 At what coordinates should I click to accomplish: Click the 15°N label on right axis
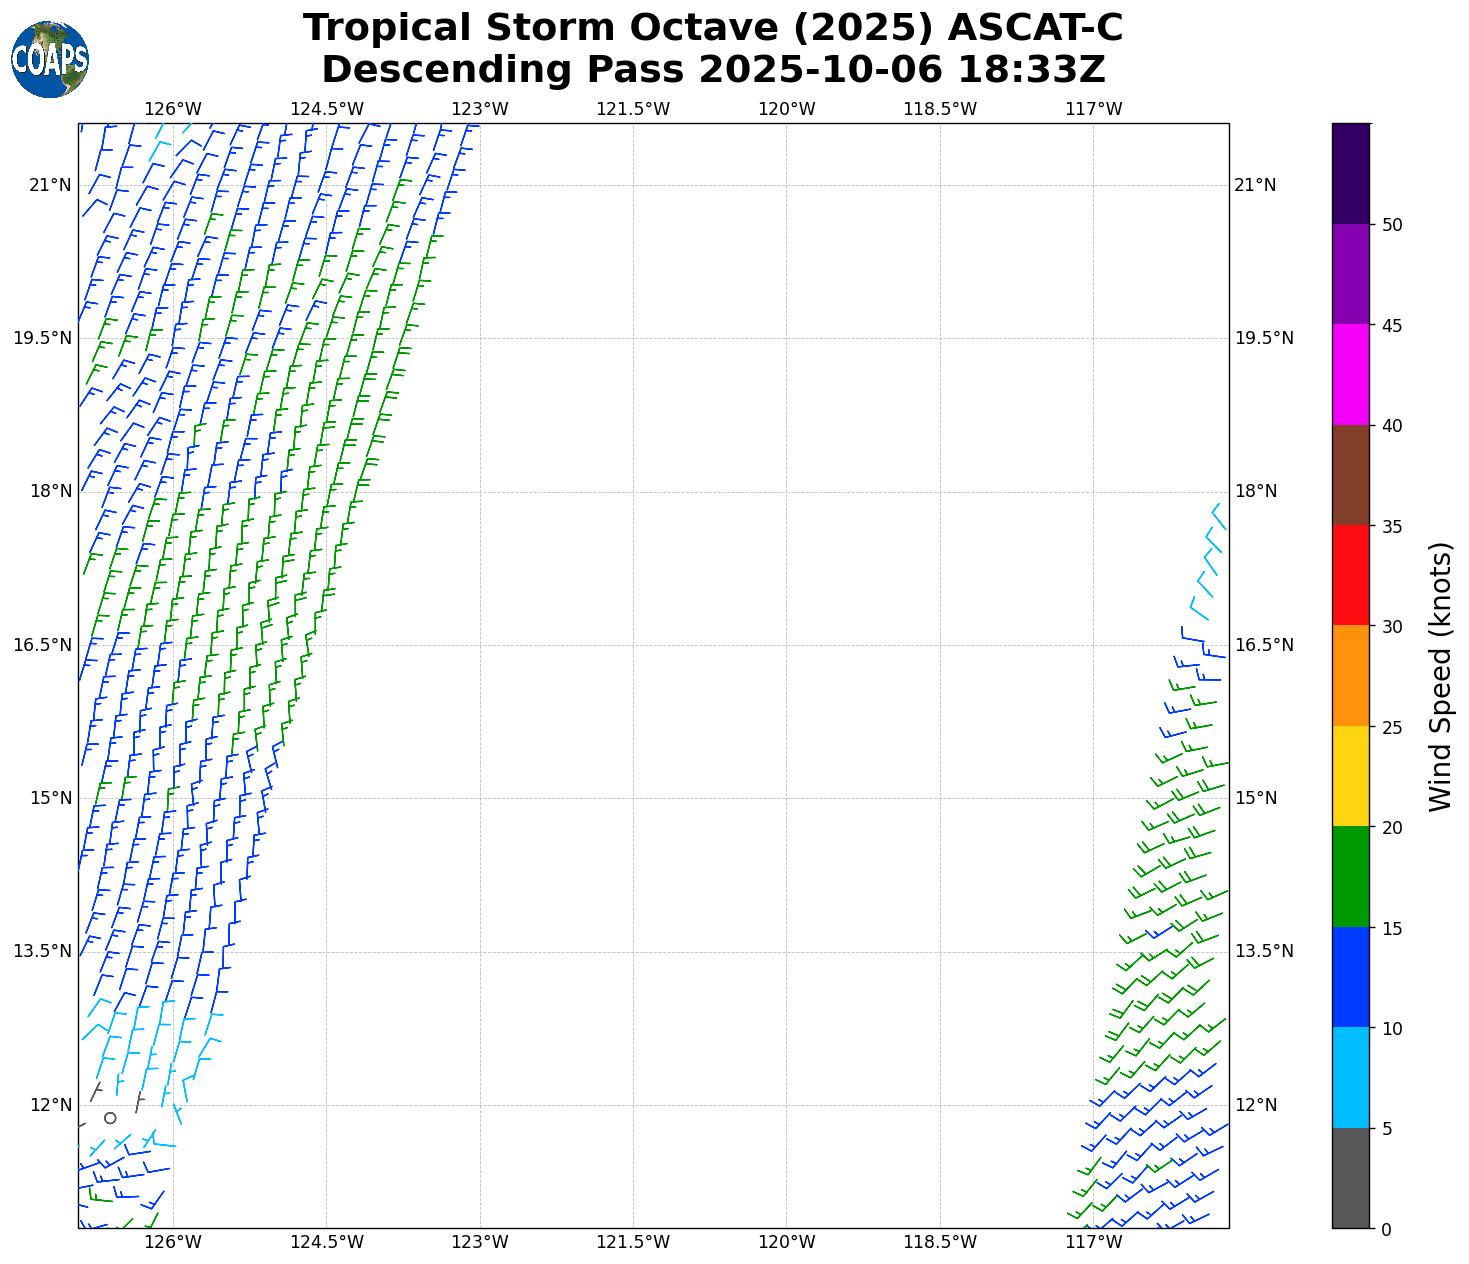[x=1256, y=798]
